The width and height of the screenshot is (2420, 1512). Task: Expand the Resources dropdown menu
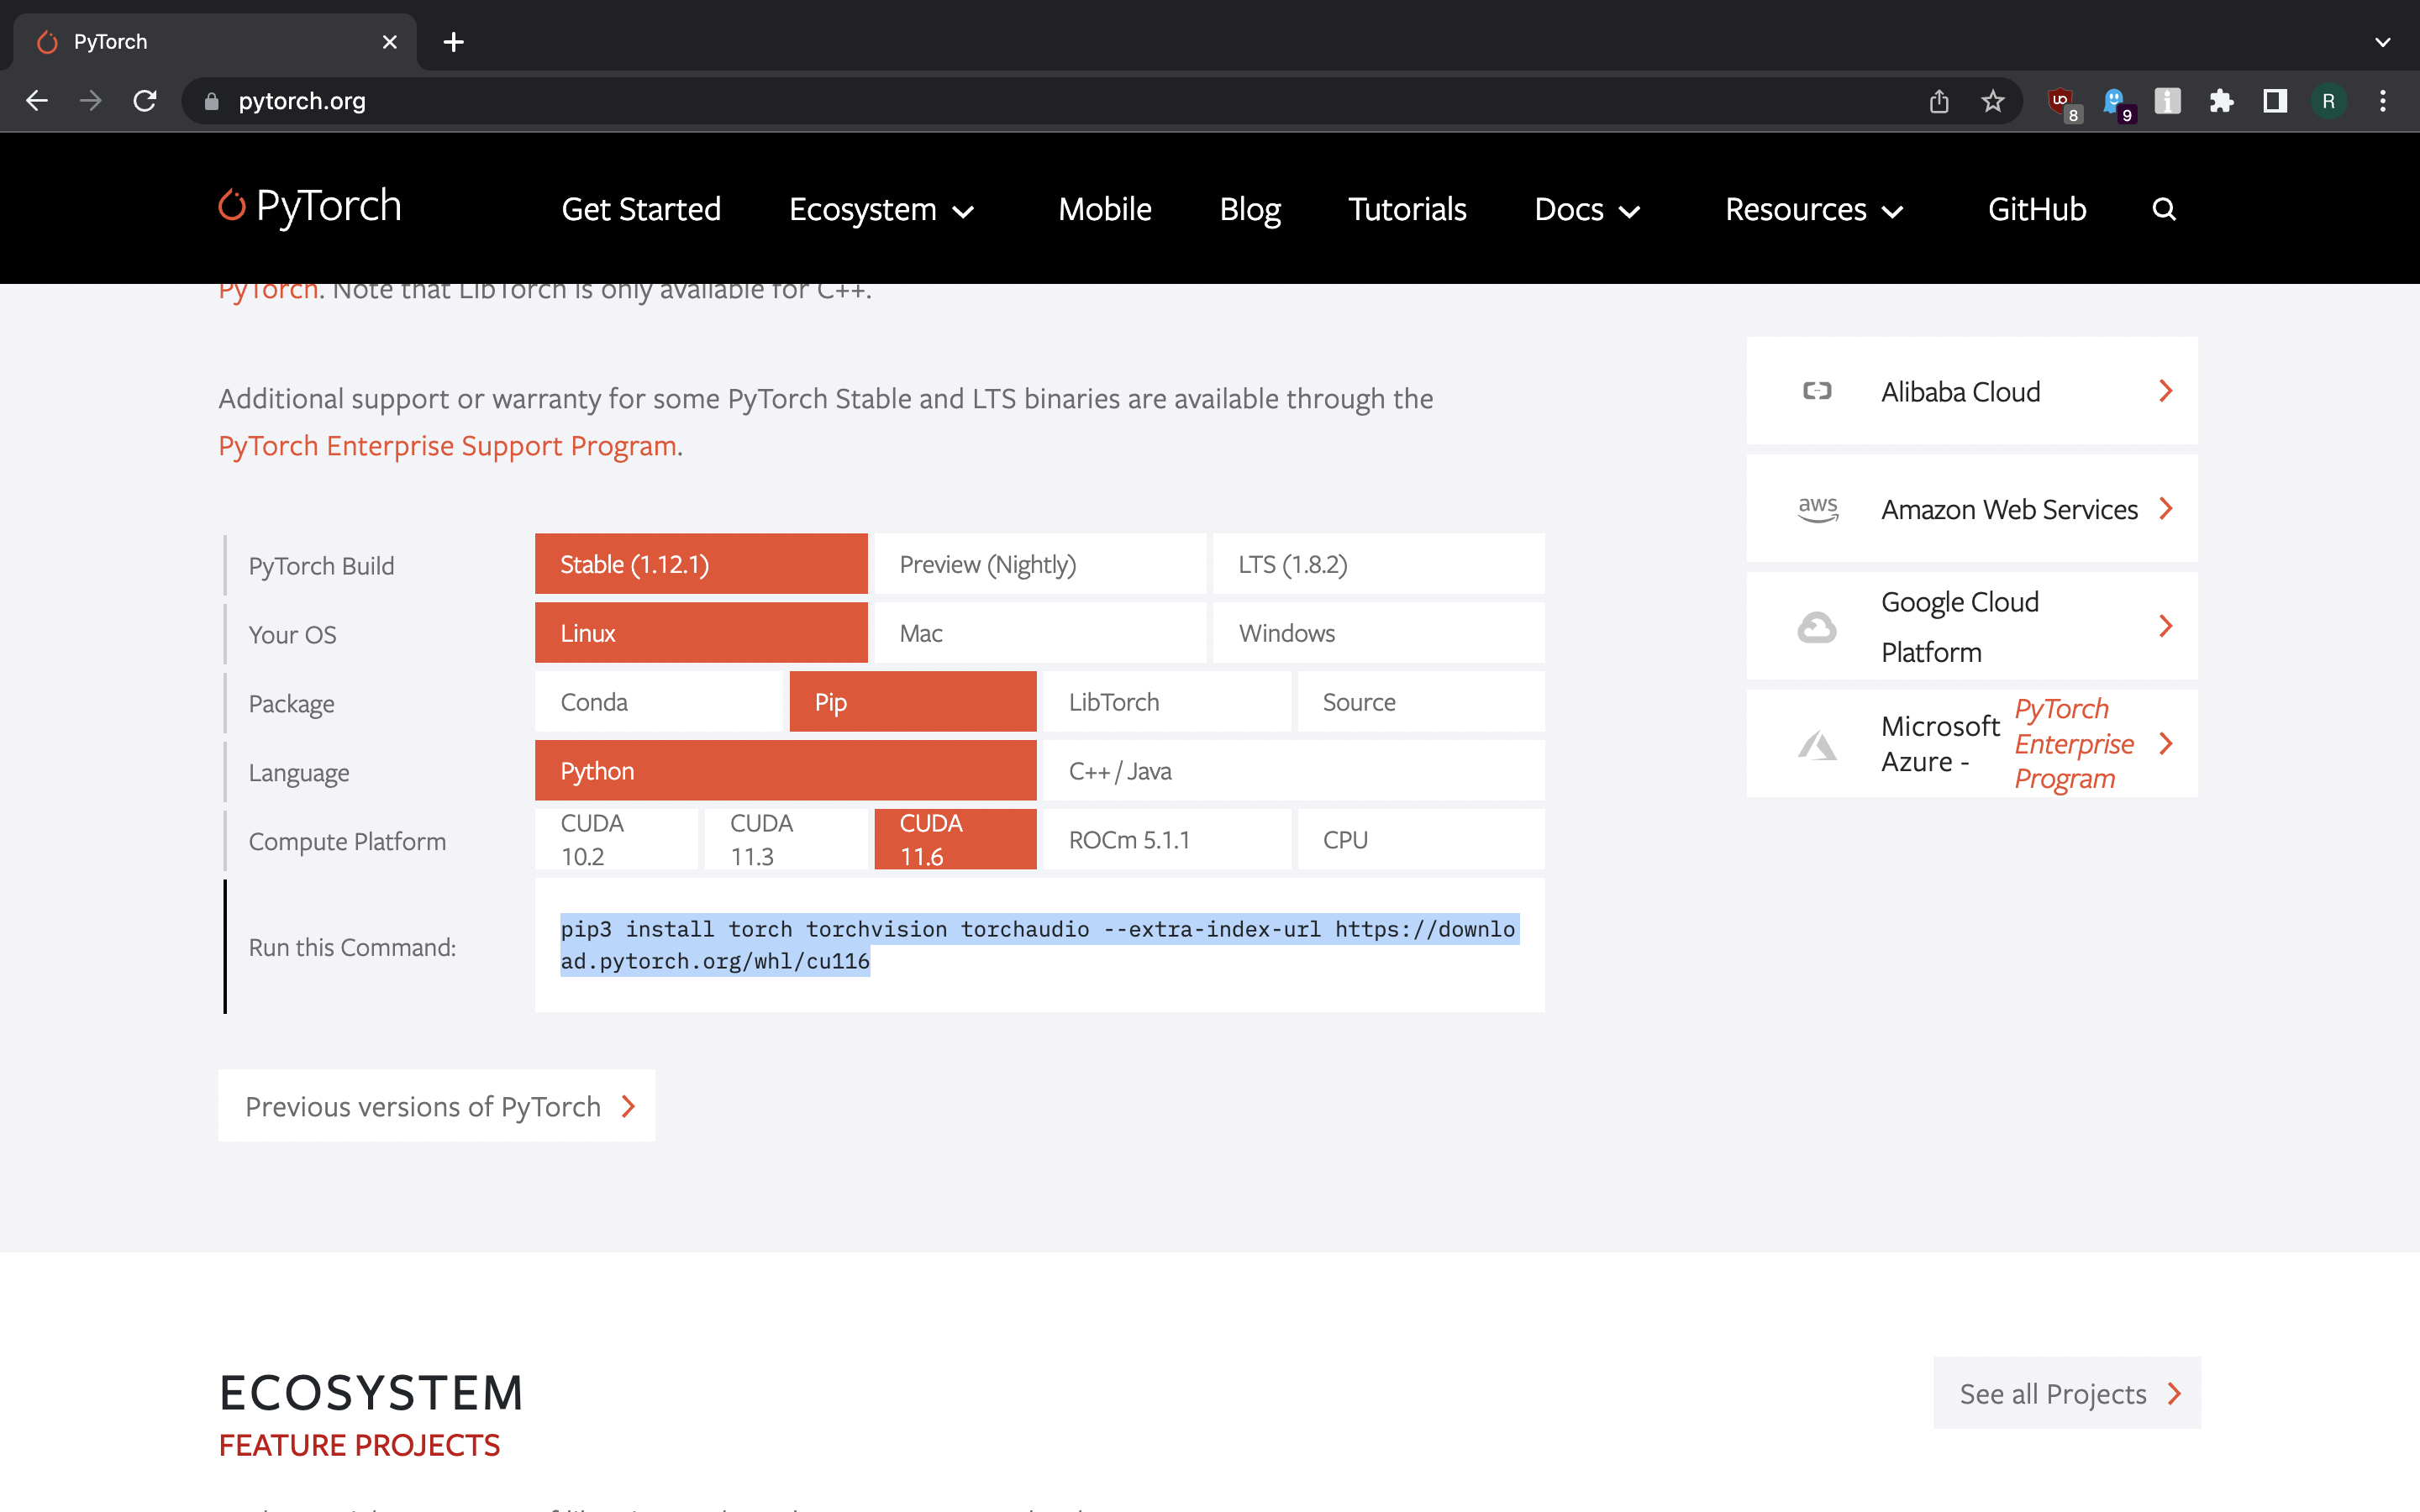click(x=1813, y=209)
